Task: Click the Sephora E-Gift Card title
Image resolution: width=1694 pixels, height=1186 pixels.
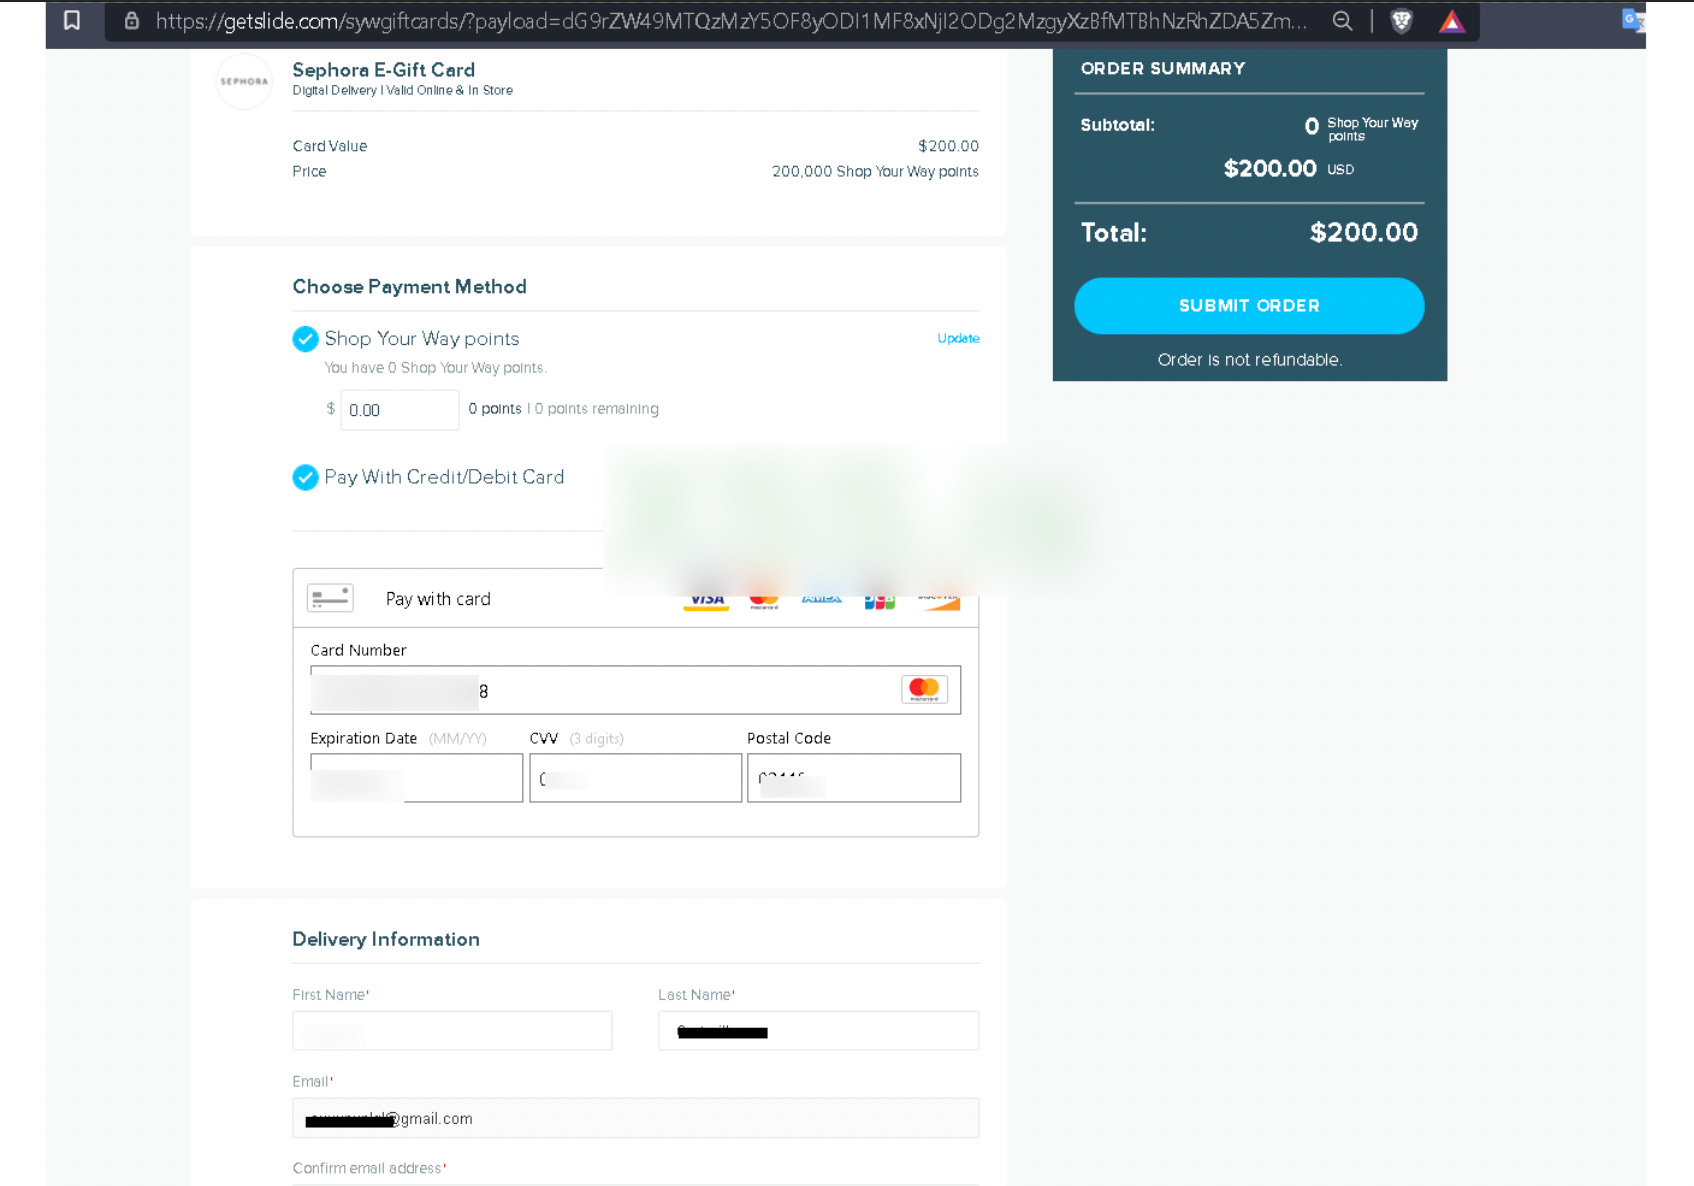Action: (383, 70)
